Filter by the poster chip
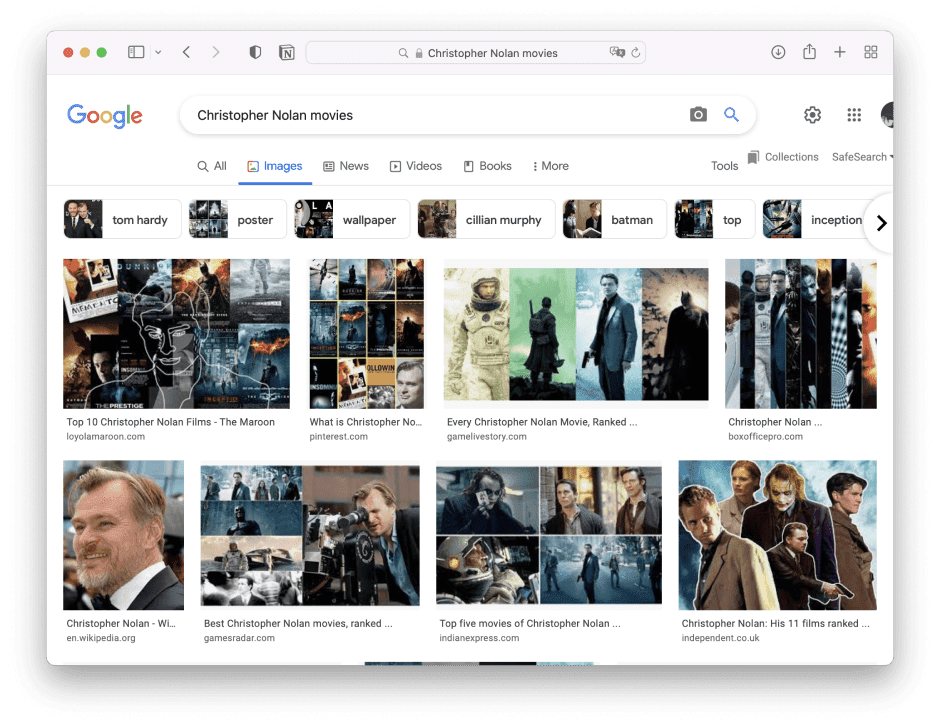 (237, 219)
